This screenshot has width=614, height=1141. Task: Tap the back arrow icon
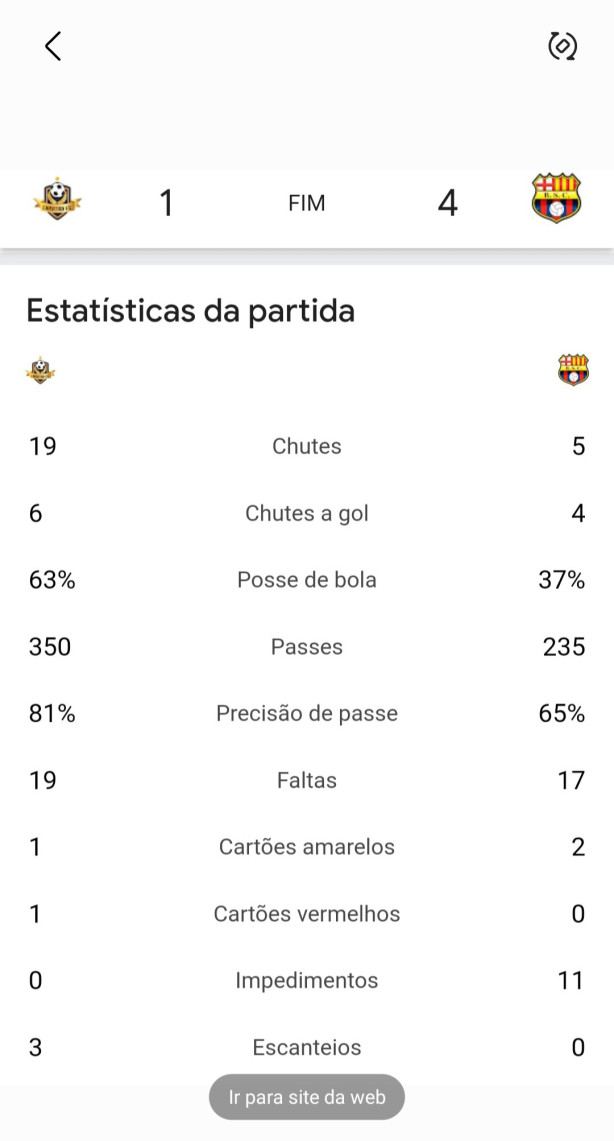[x=53, y=46]
